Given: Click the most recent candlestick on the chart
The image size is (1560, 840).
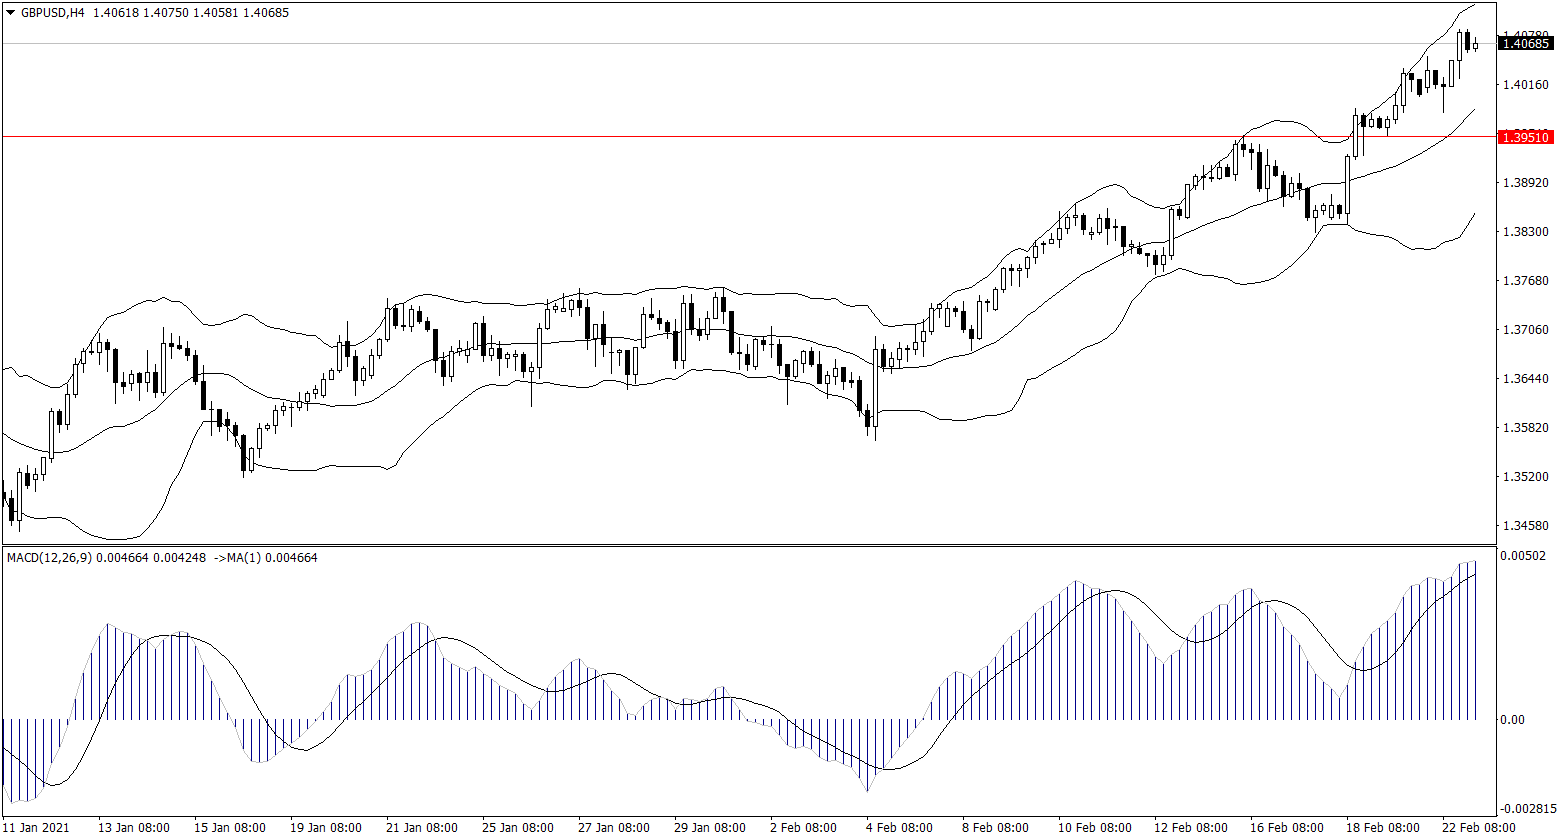Looking at the screenshot, I should coord(1475,45).
